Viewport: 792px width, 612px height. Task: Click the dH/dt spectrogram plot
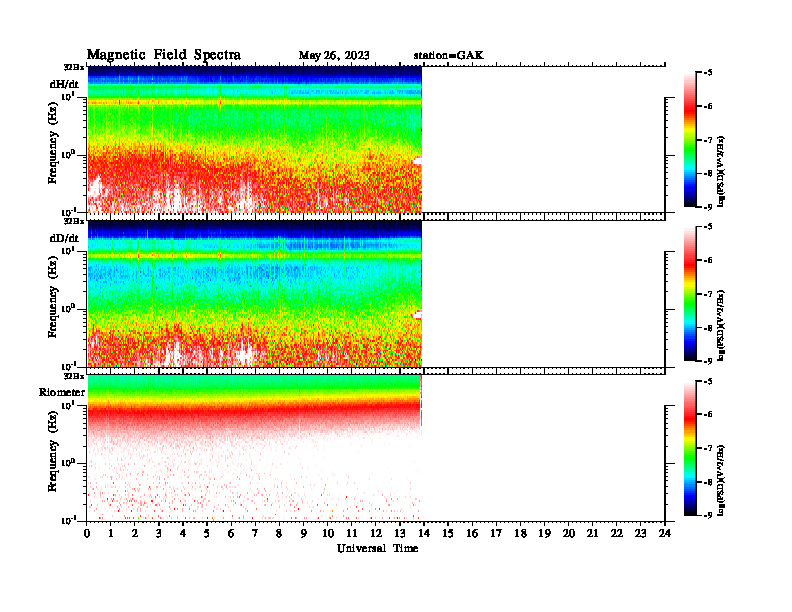click(x=255, y=139)
